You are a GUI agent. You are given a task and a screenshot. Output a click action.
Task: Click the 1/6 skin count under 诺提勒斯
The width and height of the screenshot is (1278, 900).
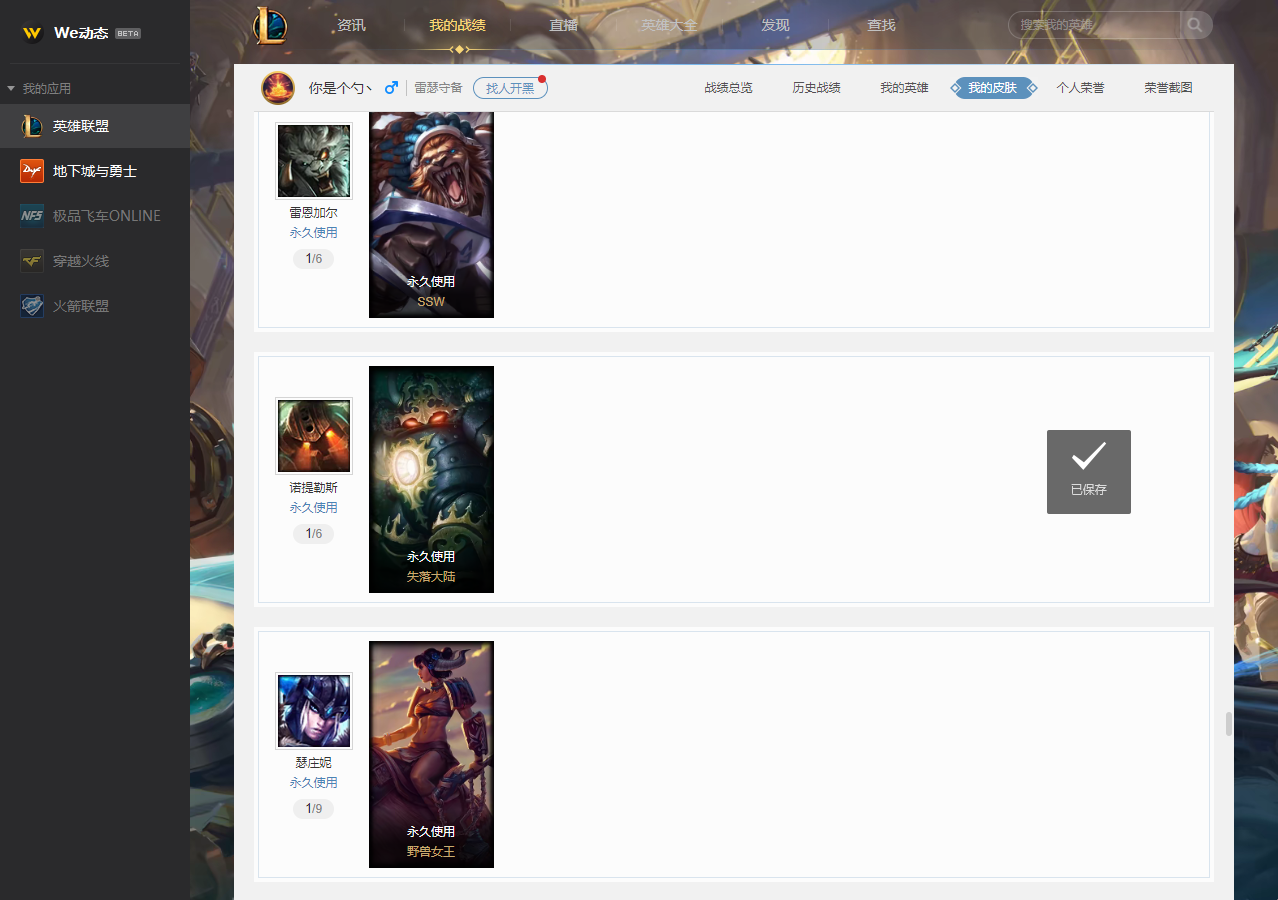point(314,534)
